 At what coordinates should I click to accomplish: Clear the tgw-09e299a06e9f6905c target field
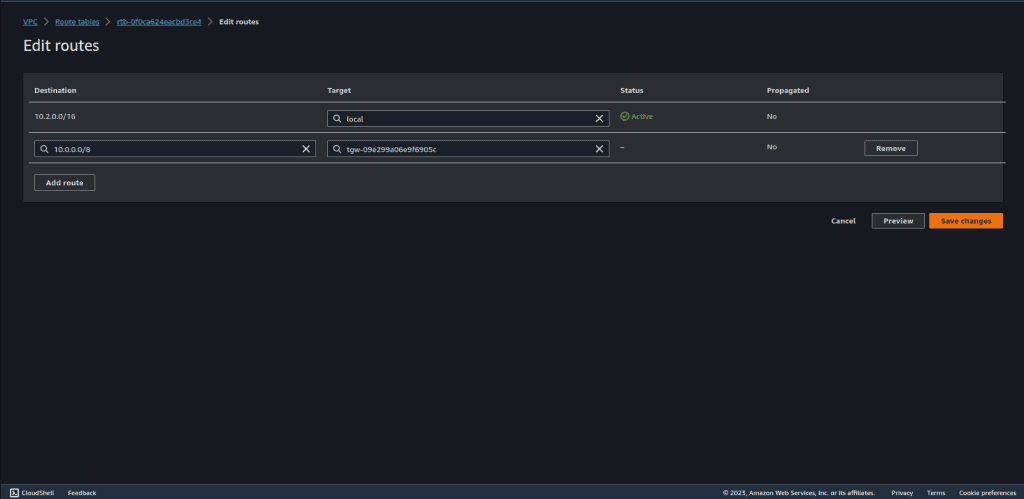[599, 149]
